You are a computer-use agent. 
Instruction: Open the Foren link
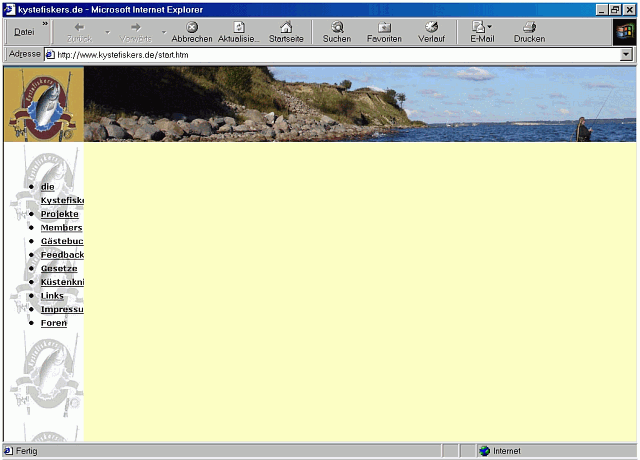[53, 323]
